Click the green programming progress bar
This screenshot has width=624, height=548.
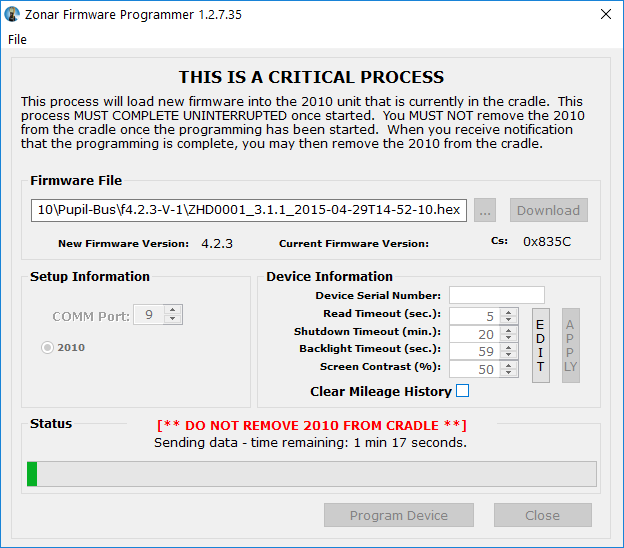pos(312,474)
